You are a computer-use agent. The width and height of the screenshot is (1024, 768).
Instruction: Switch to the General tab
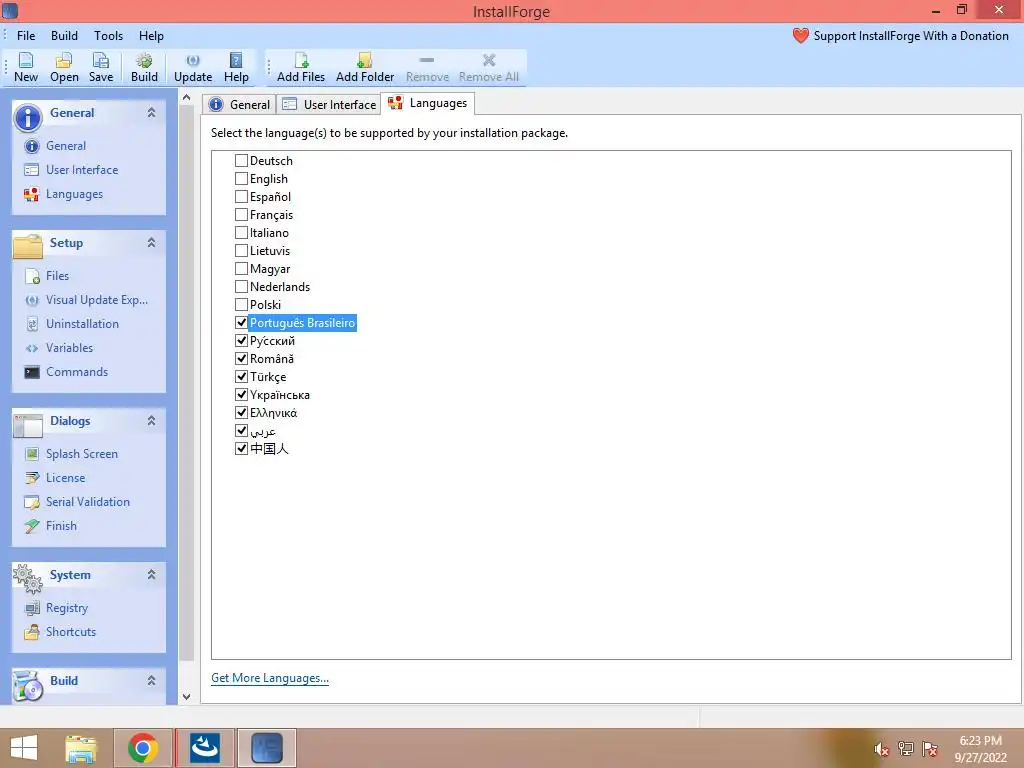click(x=240, y=104)
